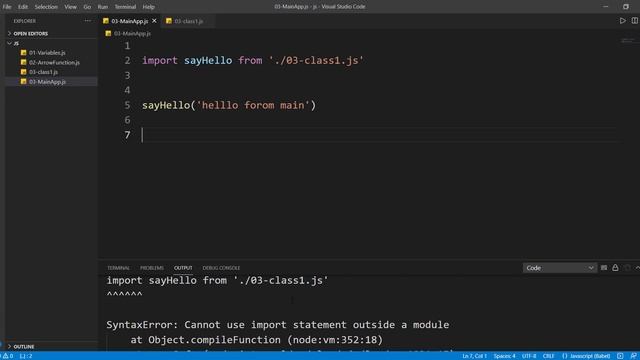Collapse the JS folder section
The image size is (640, 360).
coord(51,43)
